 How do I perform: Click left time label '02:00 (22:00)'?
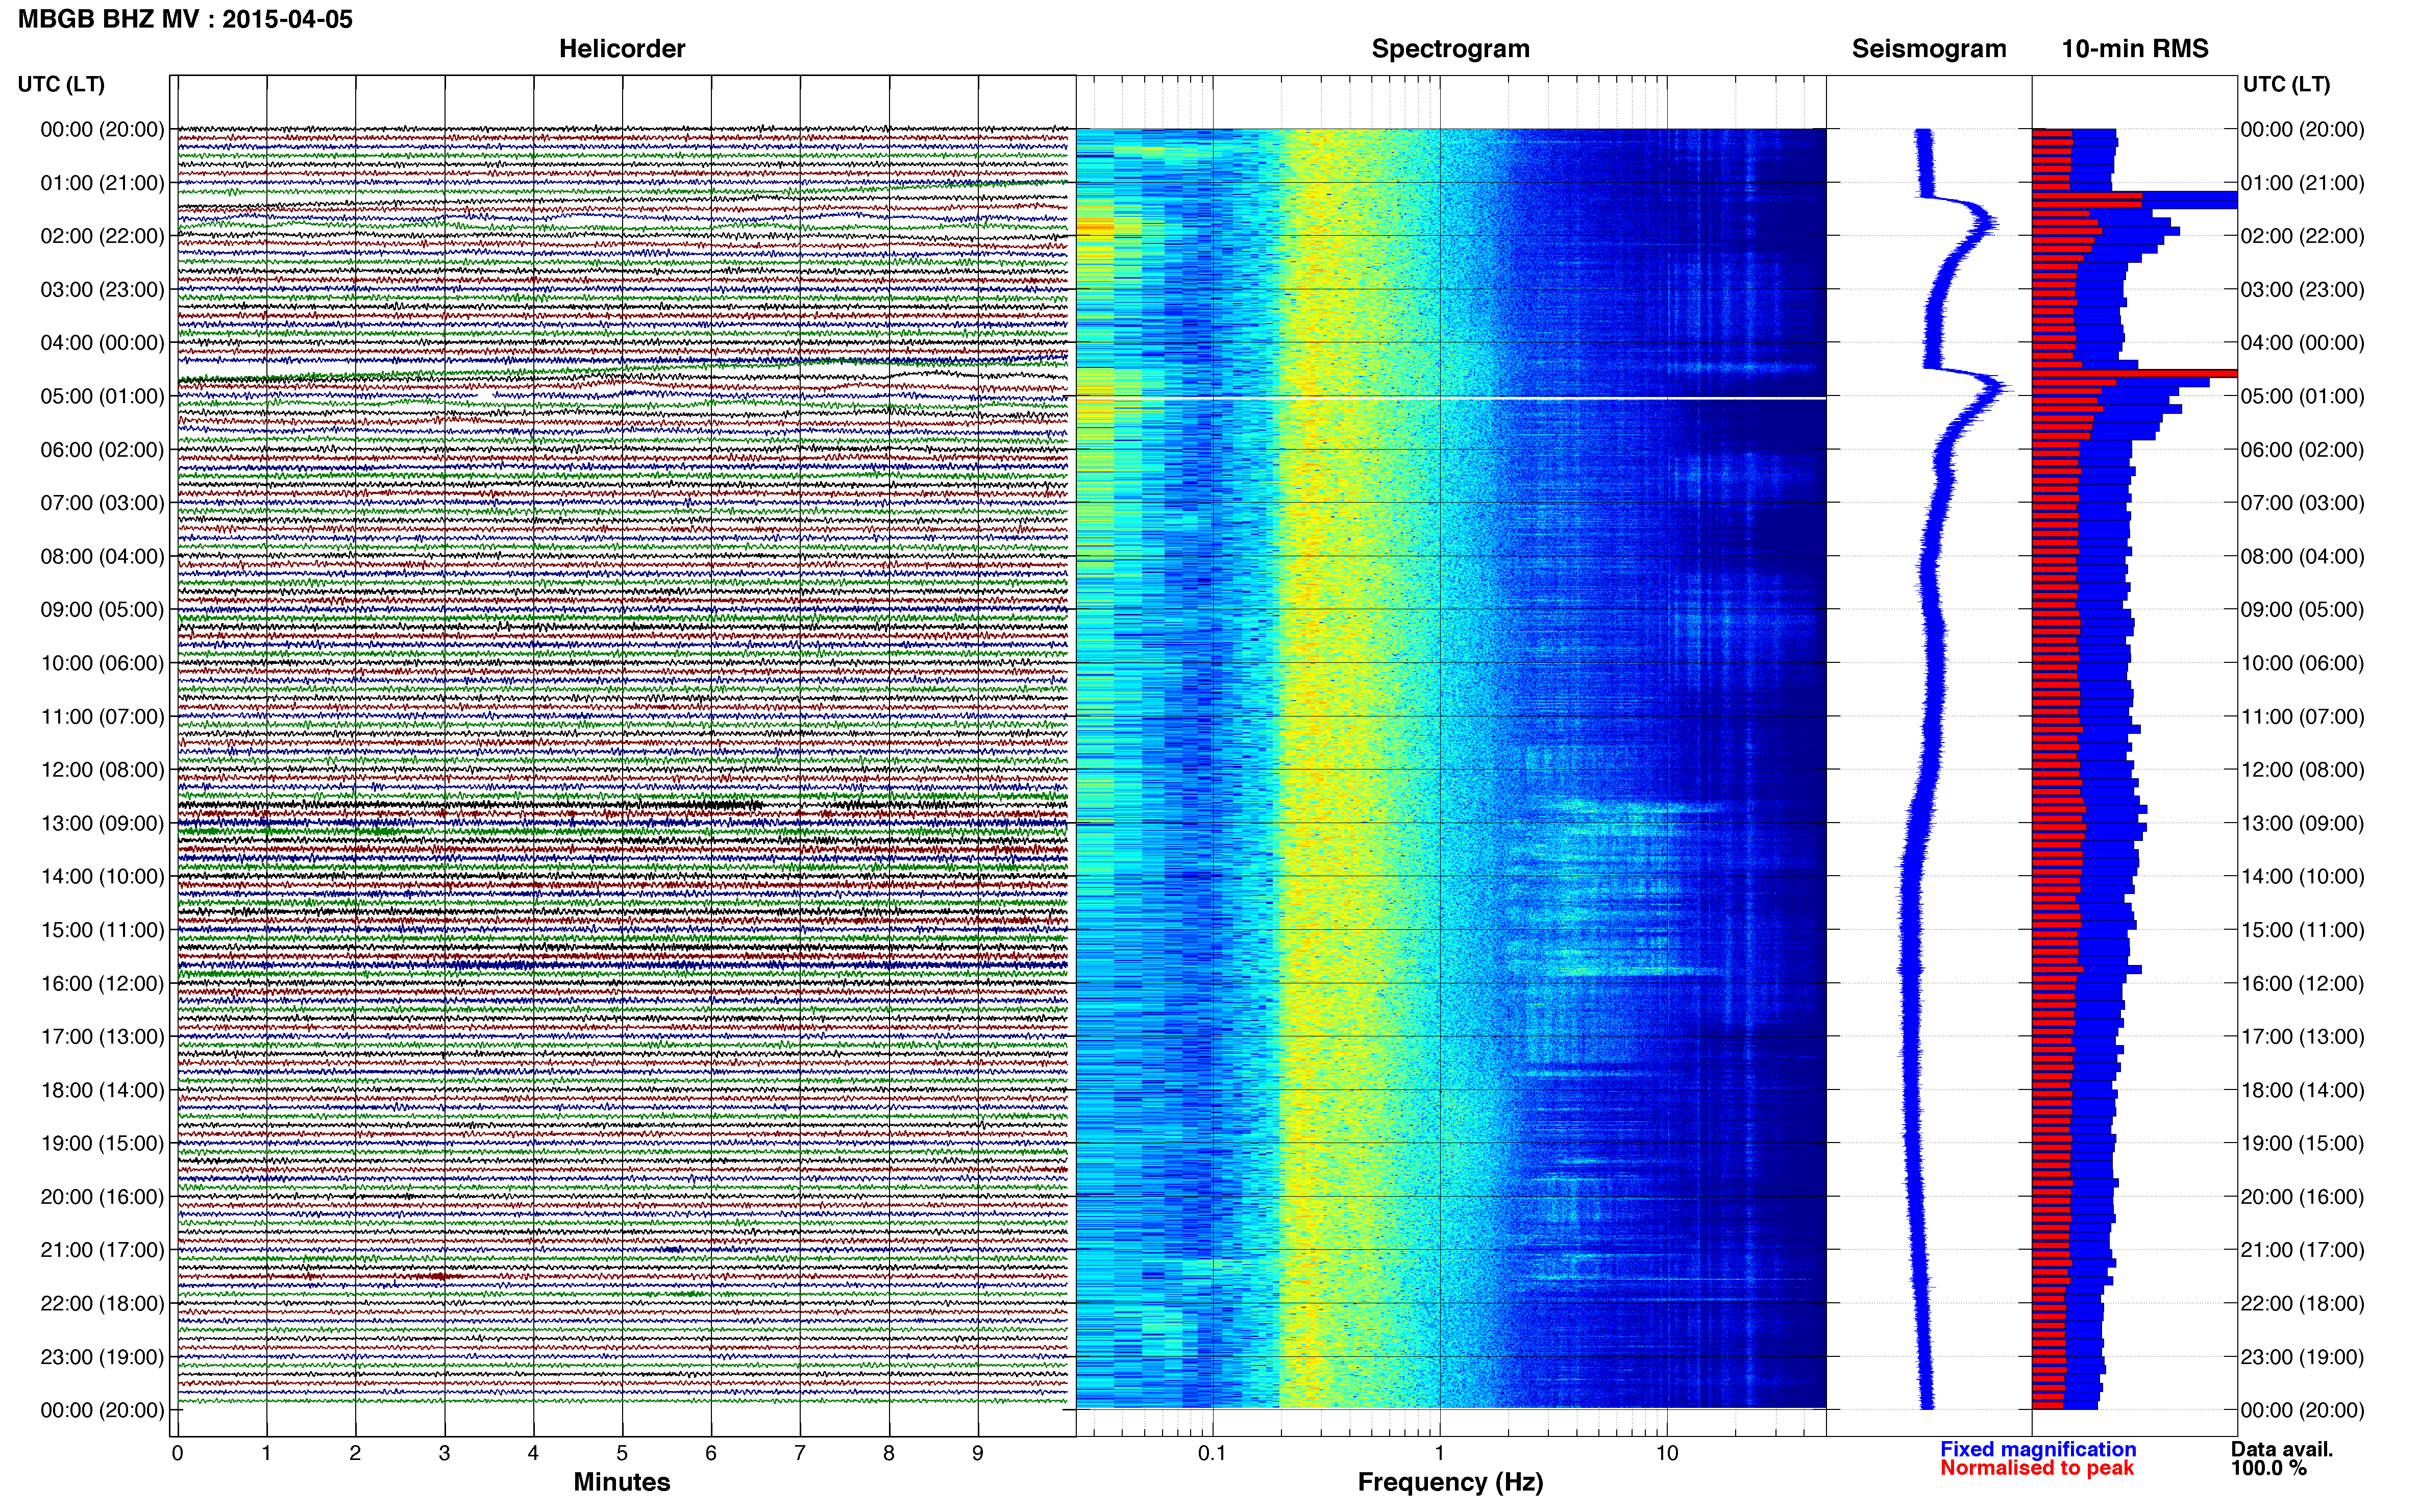tap(102, 236)
